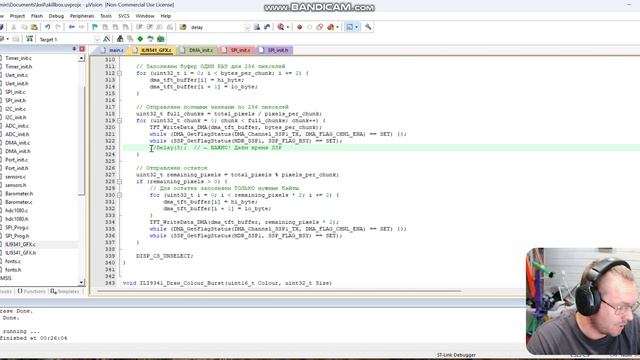The image size is (640, 360).
Task: Collapse the chunk loop fold at line 319
Action: (119, 121)
